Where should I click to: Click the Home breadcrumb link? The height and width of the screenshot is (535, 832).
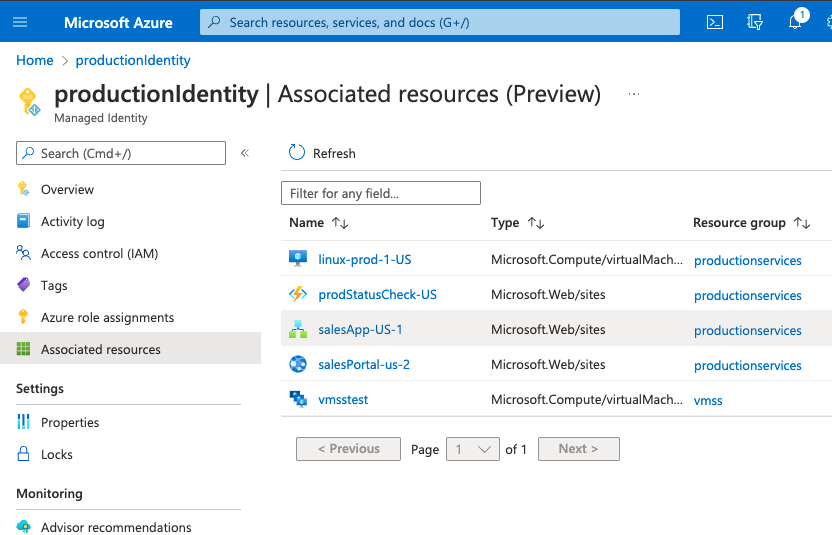35,60
